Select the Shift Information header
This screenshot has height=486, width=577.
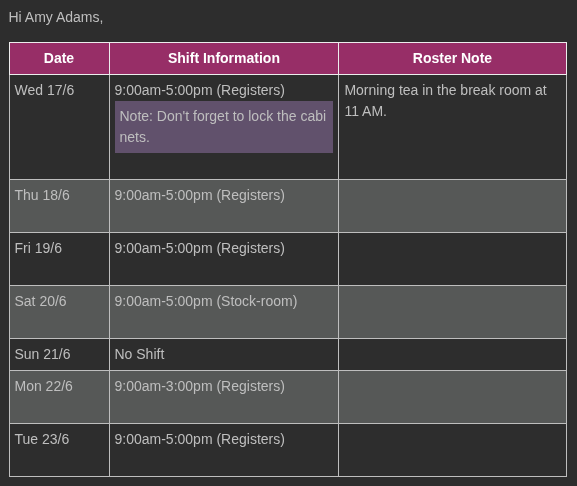pos(224,58)
